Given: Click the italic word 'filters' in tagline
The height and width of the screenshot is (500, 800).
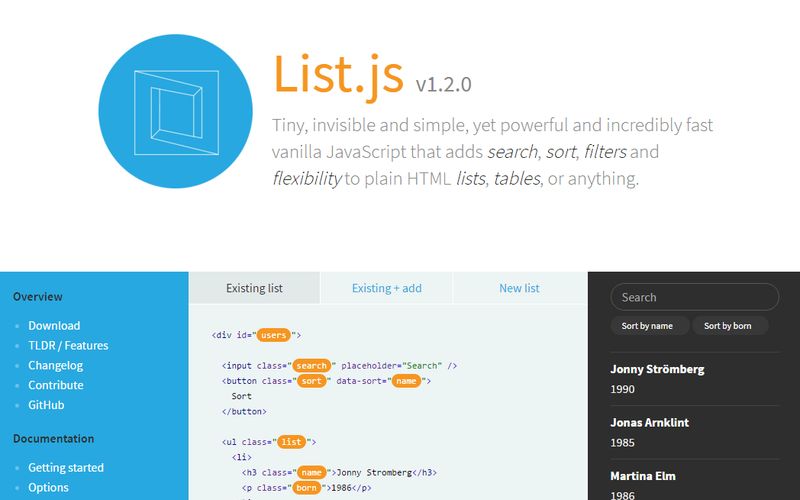Looking at the screenshot, I should tap(605, 152).
